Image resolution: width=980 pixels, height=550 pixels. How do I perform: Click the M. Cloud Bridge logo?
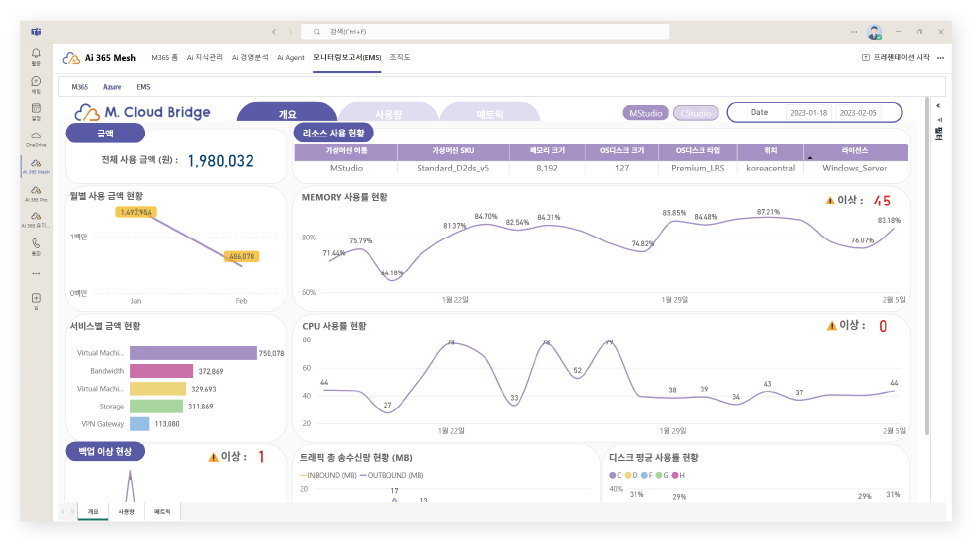[x=142, y=112]
